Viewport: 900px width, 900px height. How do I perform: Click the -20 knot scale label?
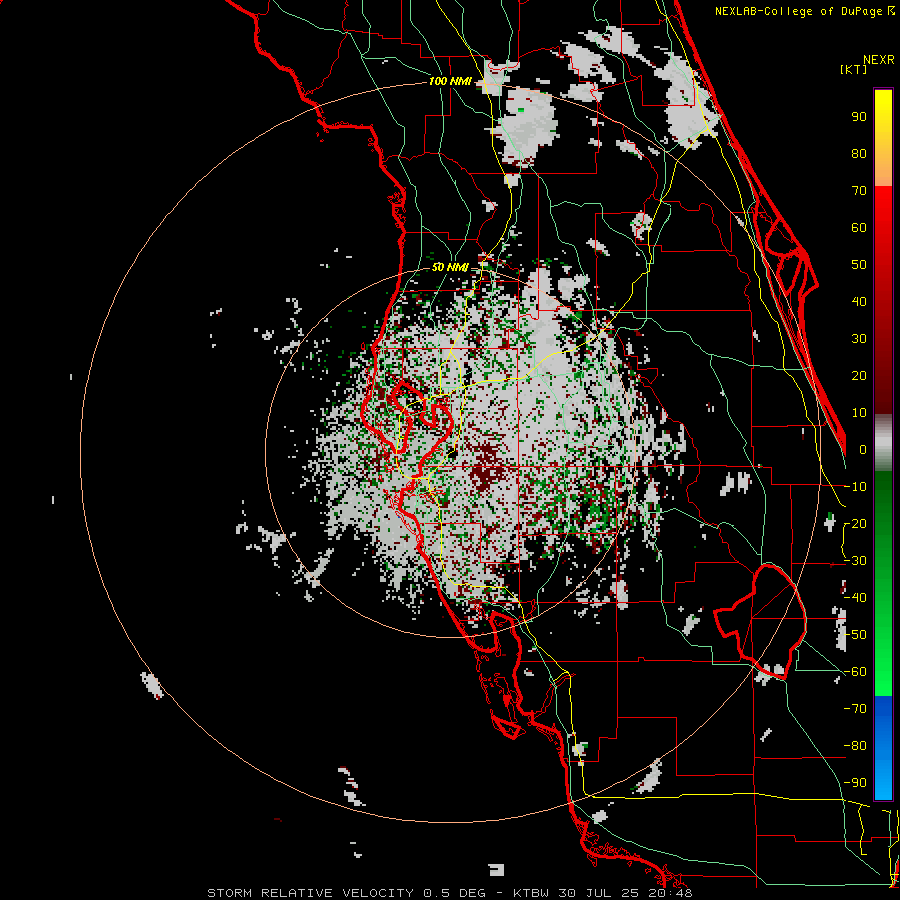click(855, 524)
